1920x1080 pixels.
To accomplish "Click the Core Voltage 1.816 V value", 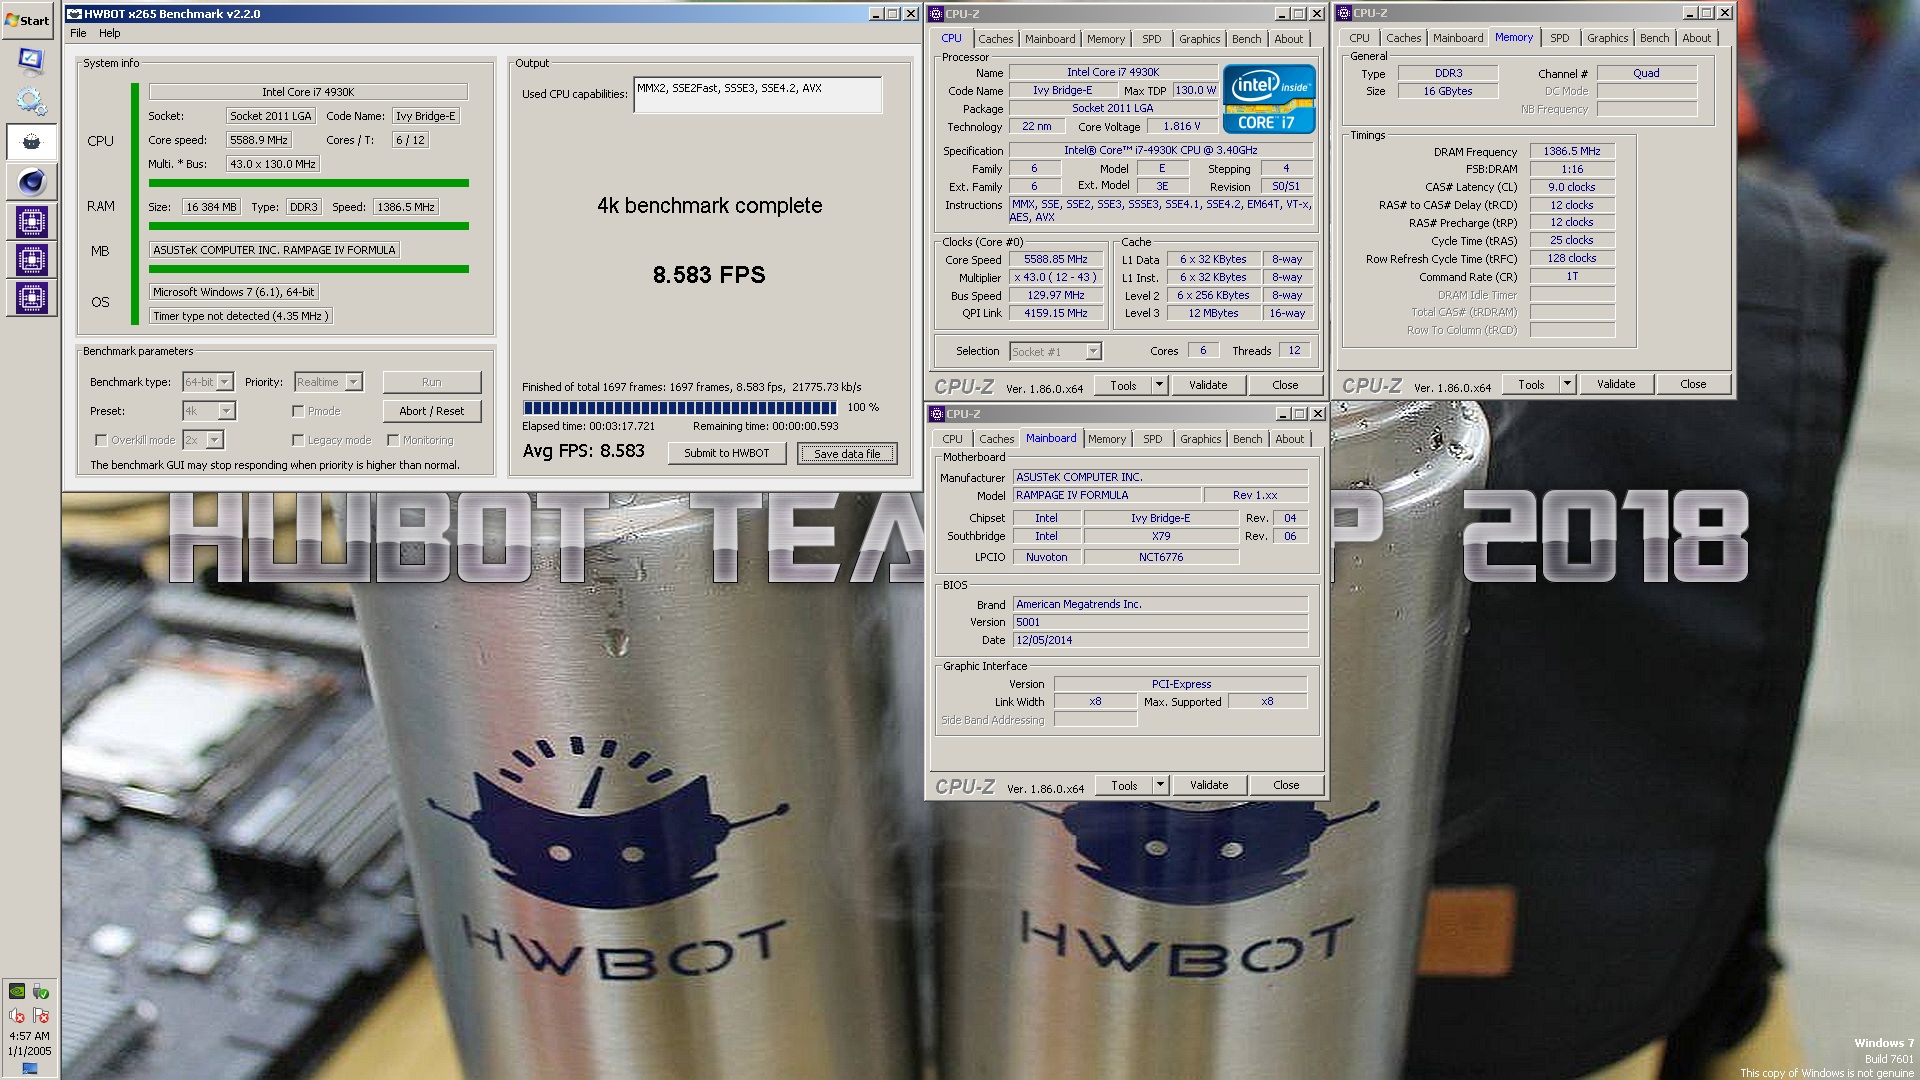I will (1181, 127).
